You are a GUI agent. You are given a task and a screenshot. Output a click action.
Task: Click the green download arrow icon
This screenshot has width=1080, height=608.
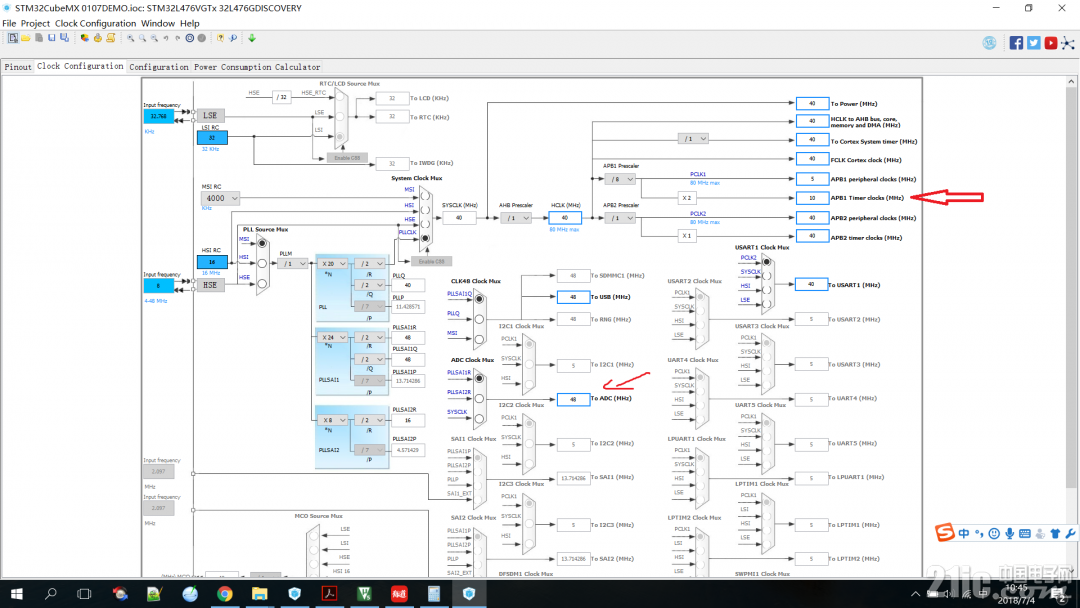252,39
